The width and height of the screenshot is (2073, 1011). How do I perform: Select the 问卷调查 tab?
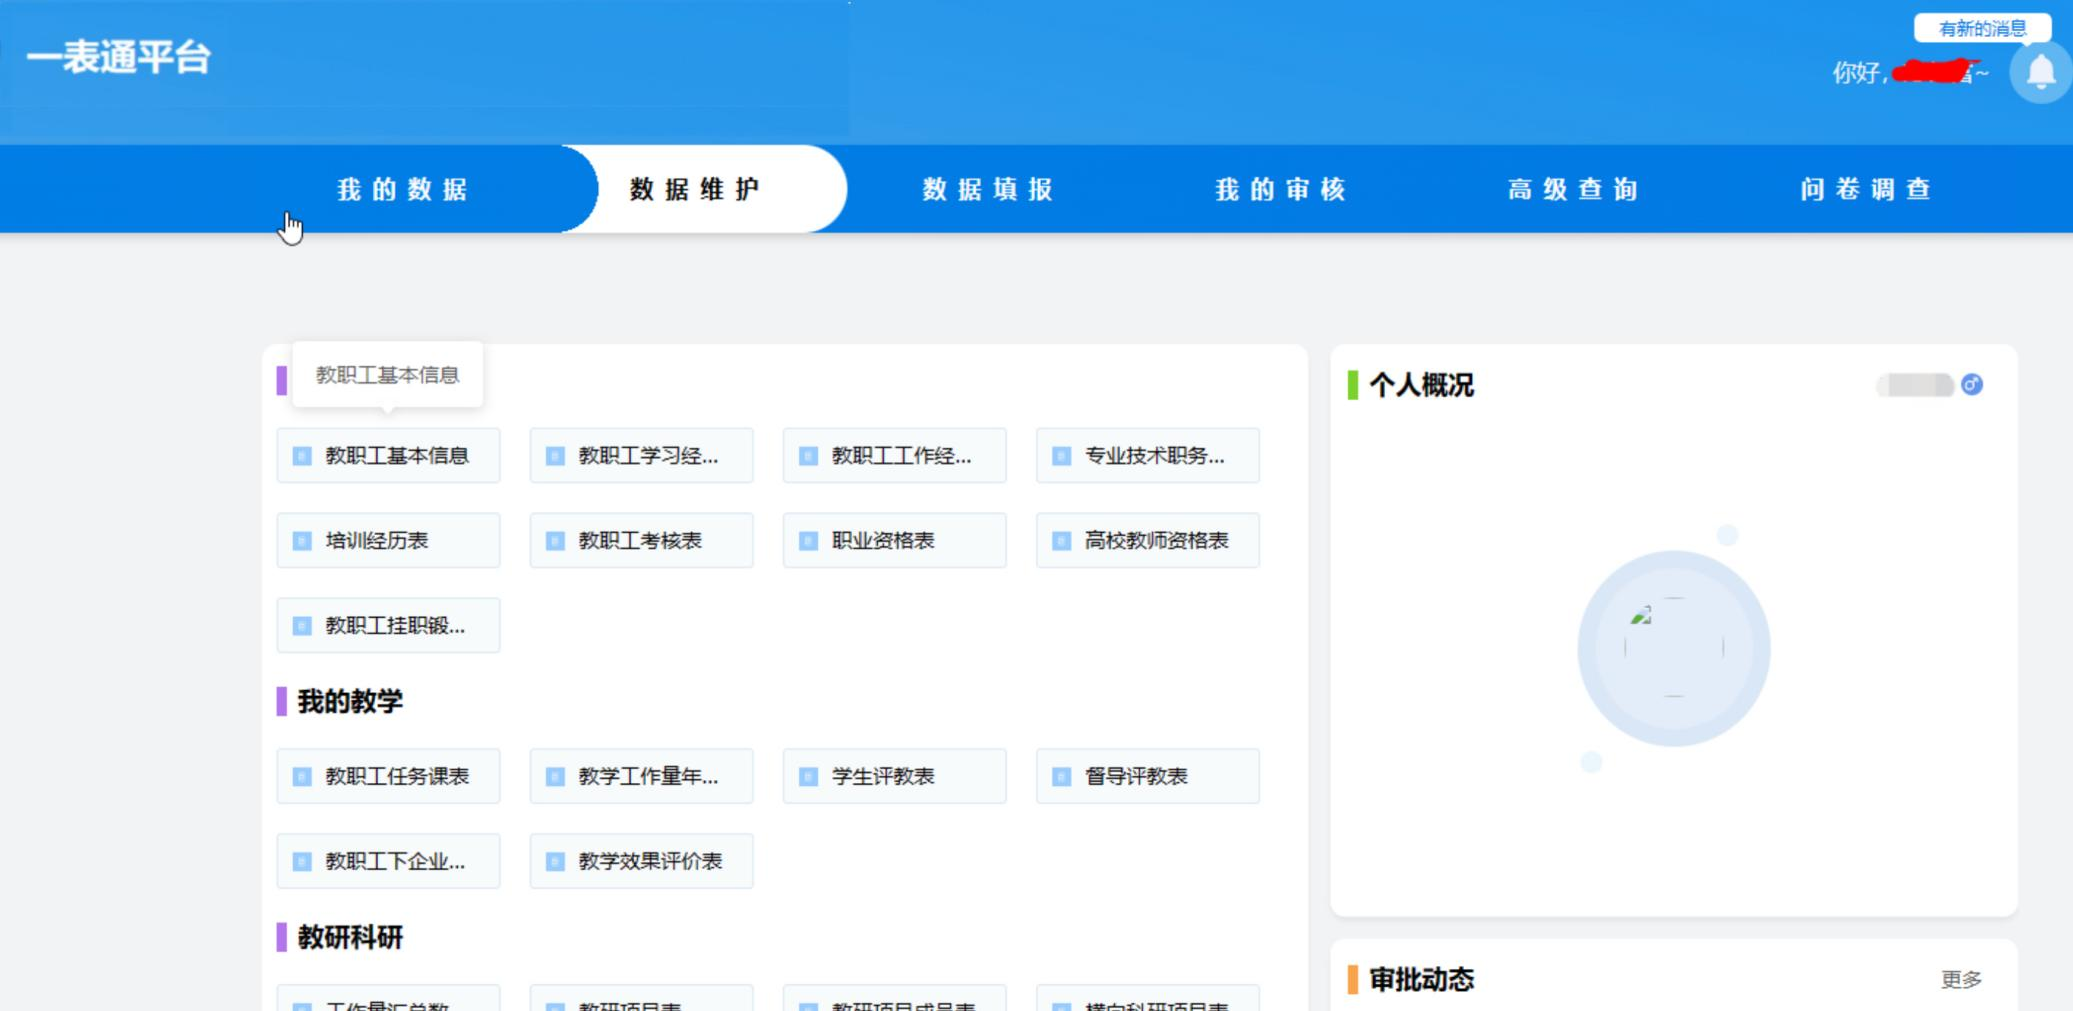(x=1865, y=189)
